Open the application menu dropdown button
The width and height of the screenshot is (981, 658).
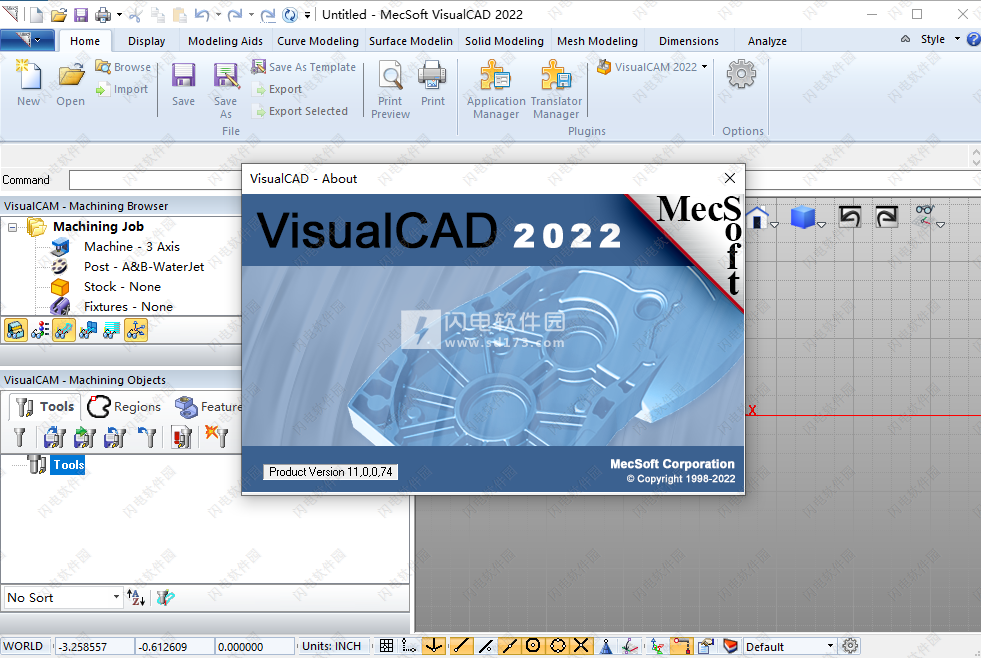coord(26,41)
